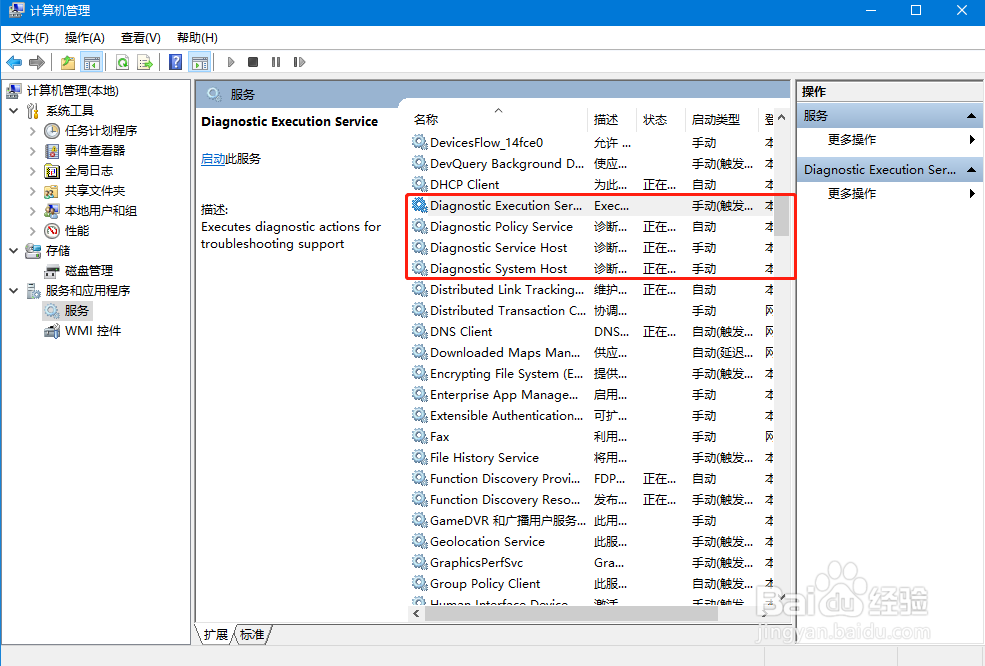Screen dimensions: 985x666
Task: Click the 启动类型 column header
Action: point(716,119)
